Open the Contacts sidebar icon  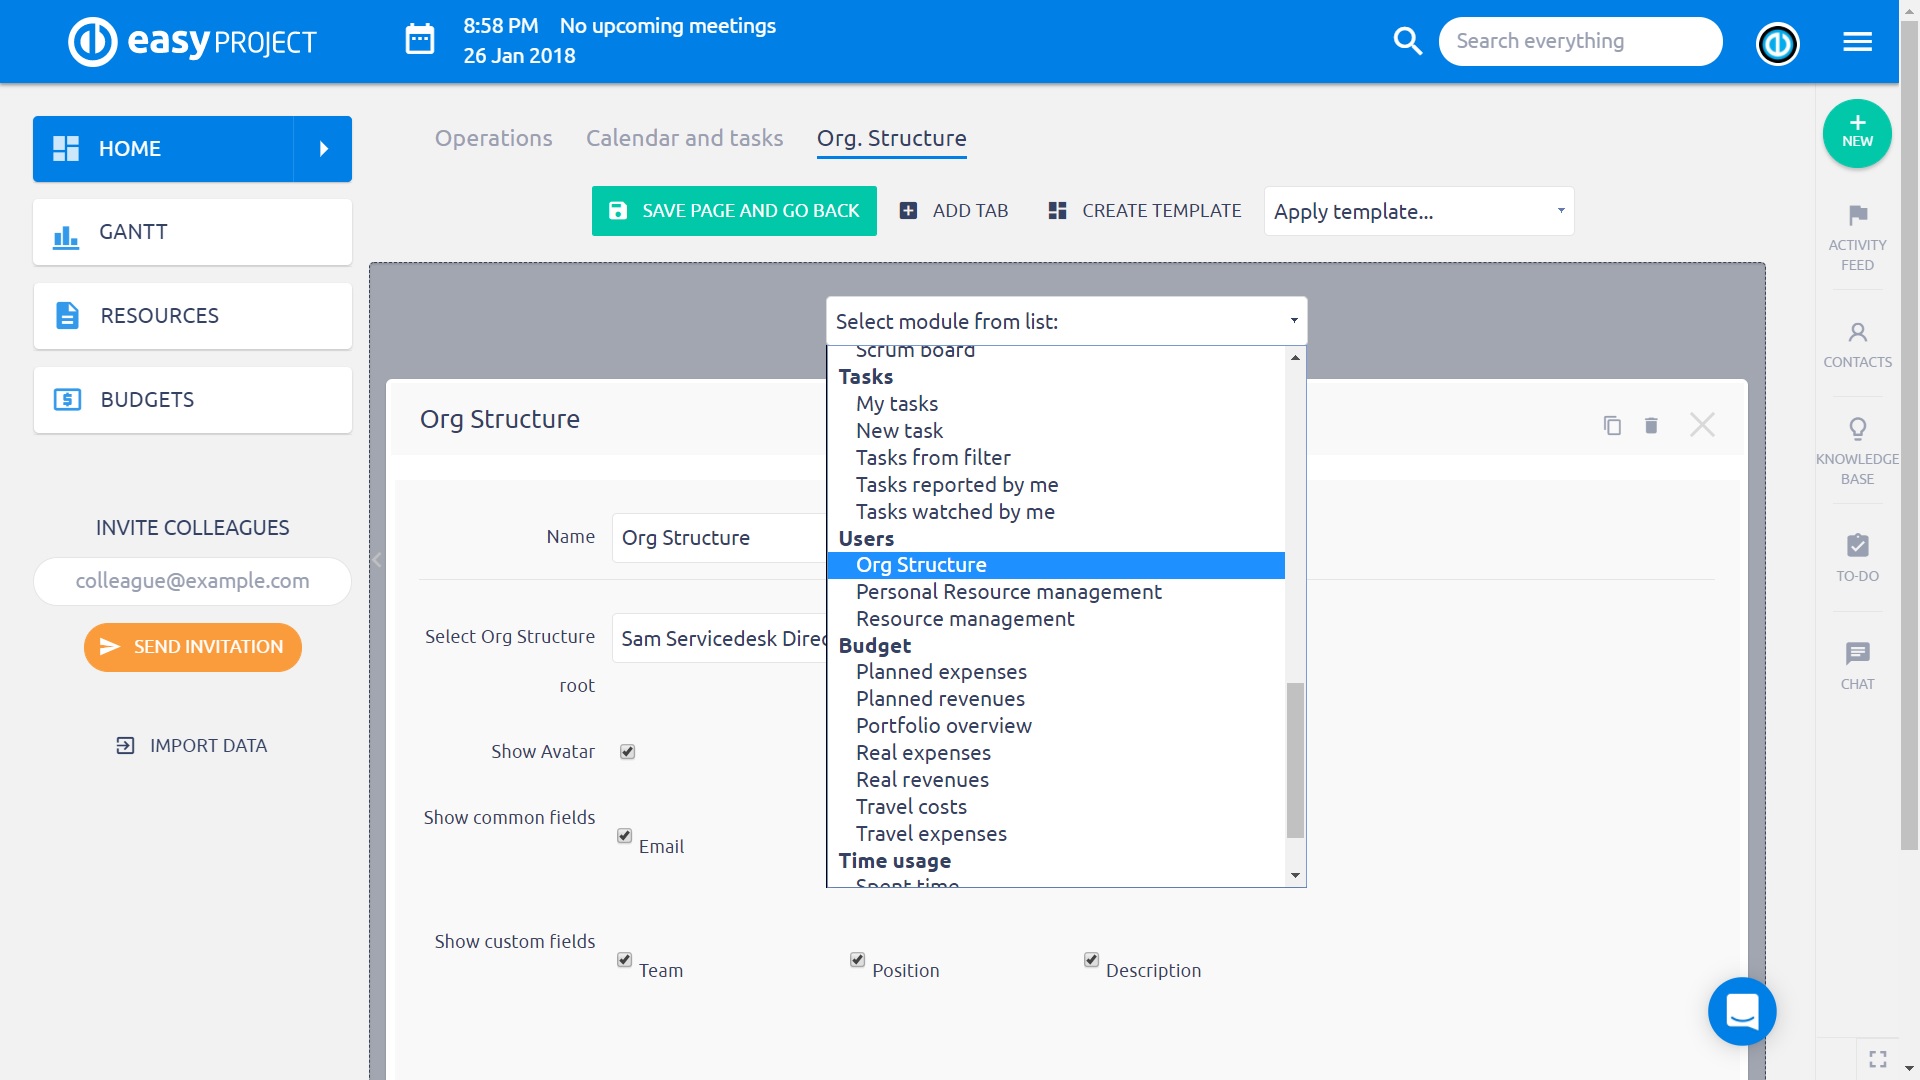click(1857, 333)
